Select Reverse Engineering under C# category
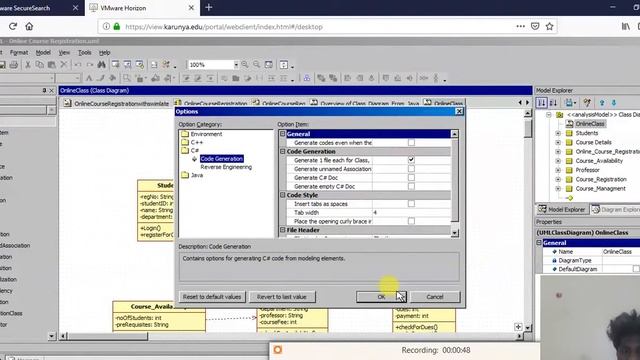This screenshot has width=640, height=360. tap(226, 167)
